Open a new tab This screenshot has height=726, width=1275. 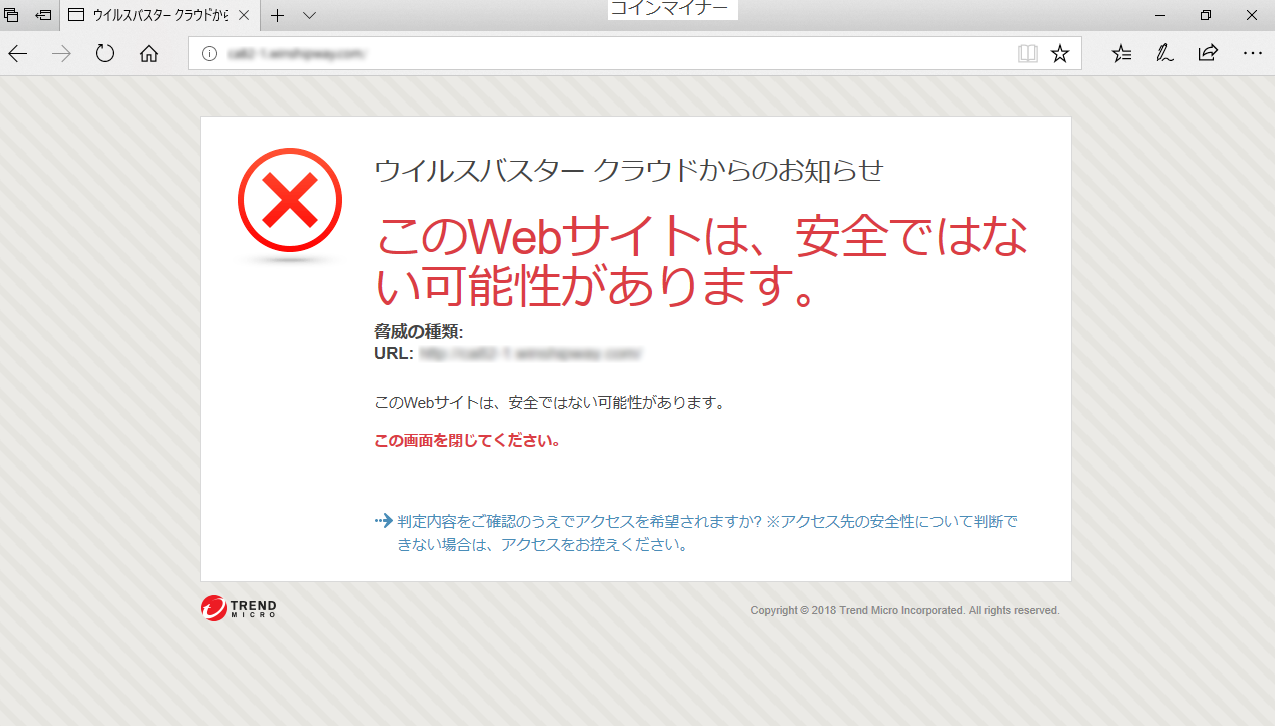click(x=278, y=16)
